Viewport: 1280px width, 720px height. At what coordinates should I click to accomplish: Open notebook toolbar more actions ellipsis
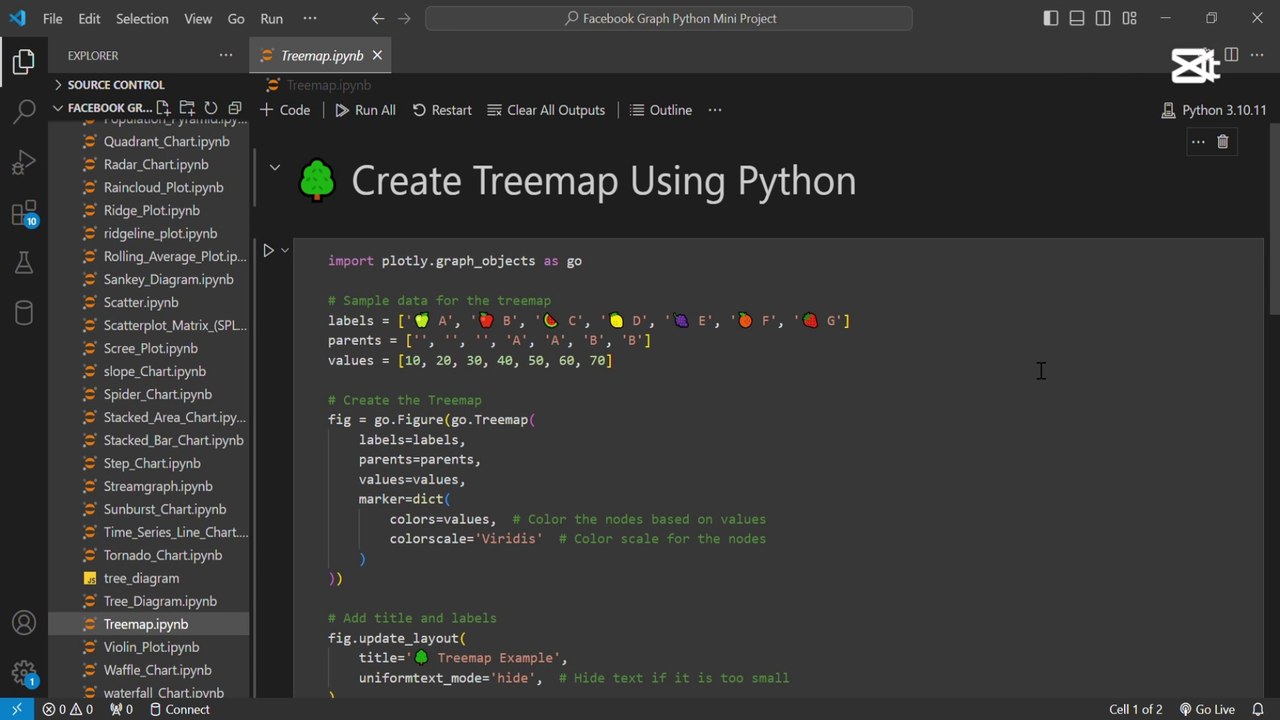pyautogui.click(x=715, y=110)
